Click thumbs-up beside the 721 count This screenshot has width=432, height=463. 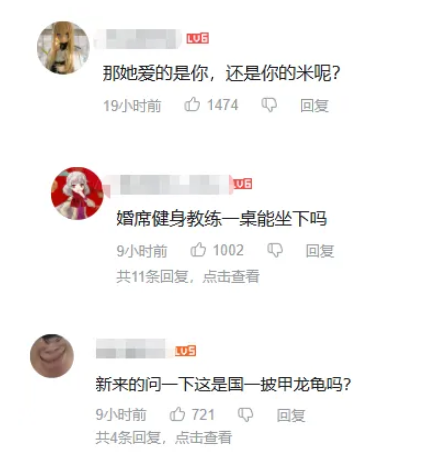coord(177,414)
